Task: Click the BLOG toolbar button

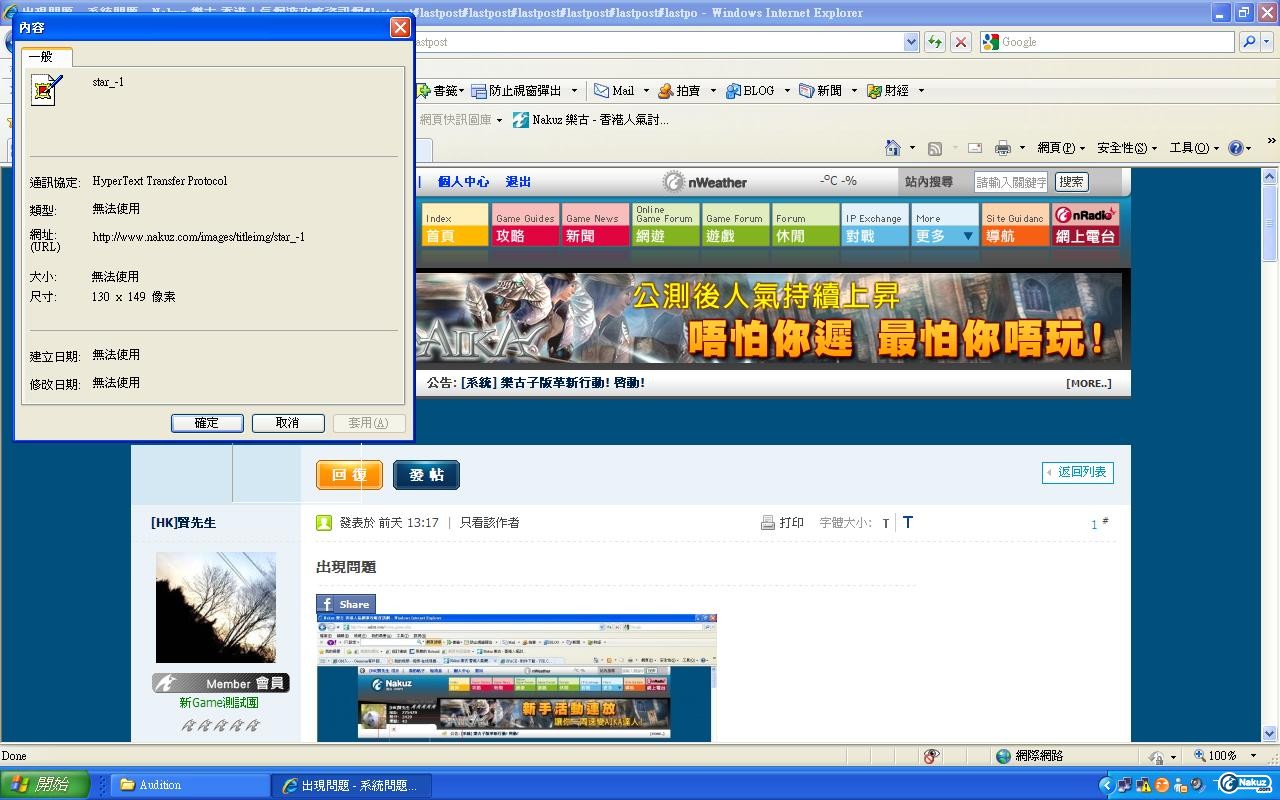Action: pos(751,91)
